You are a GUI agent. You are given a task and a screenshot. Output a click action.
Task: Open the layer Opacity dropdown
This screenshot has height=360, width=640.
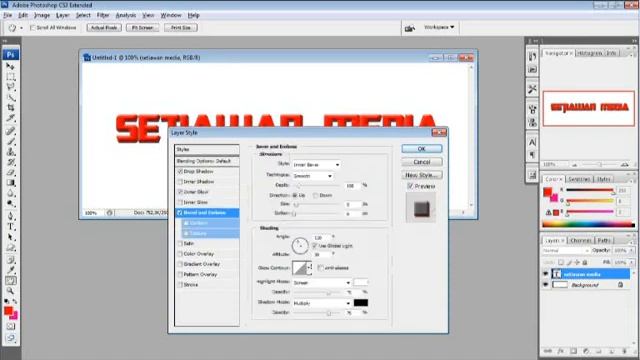pyautogui.click(x=632, y=250)
